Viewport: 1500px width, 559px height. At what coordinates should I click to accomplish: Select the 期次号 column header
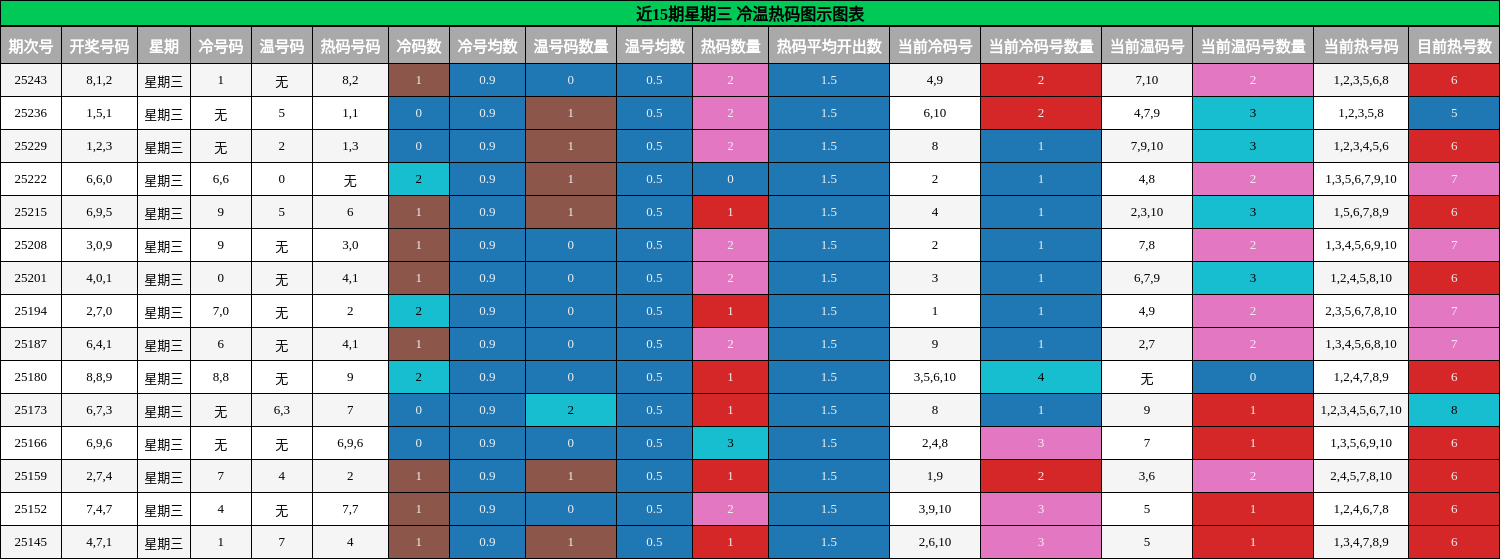30,45
